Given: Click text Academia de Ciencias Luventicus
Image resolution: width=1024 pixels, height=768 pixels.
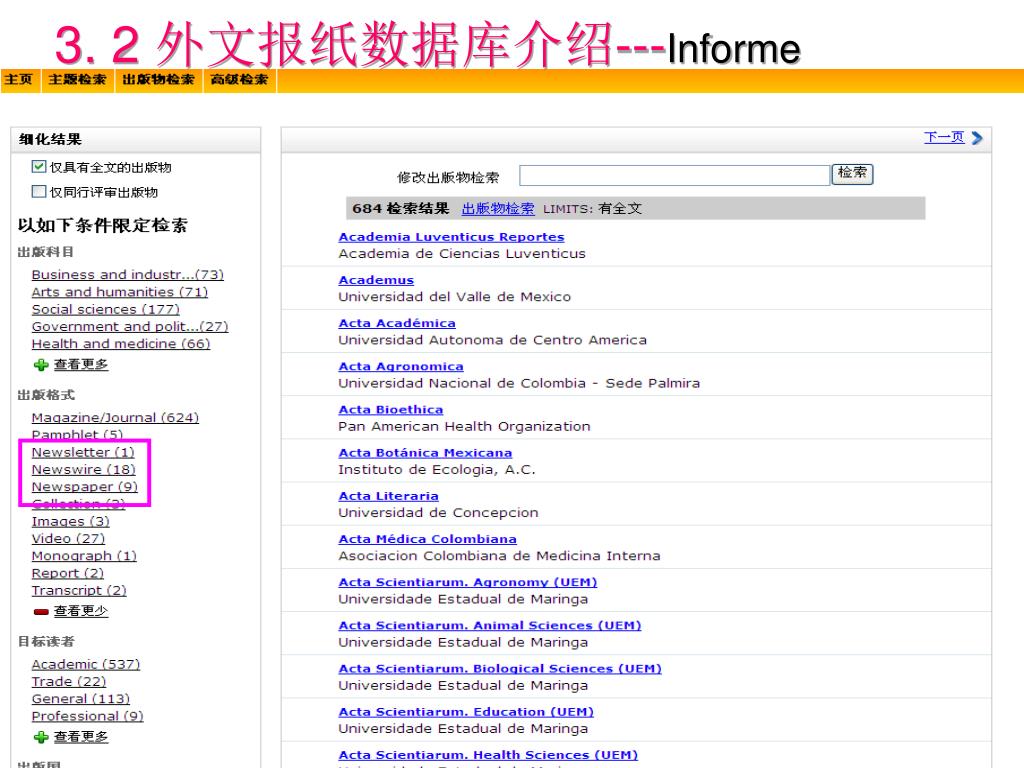Looking at the screenshot, I should coord(462,254).
